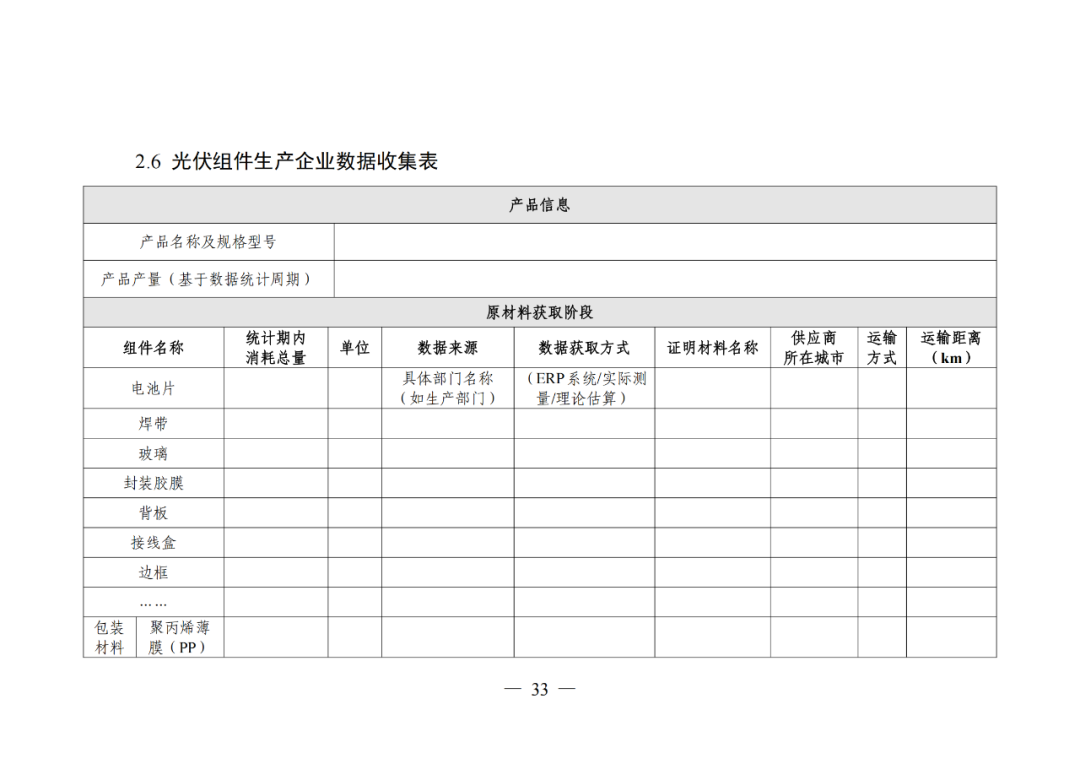Select the empty field beside 产品名称及规格型号

pos(664,242)
